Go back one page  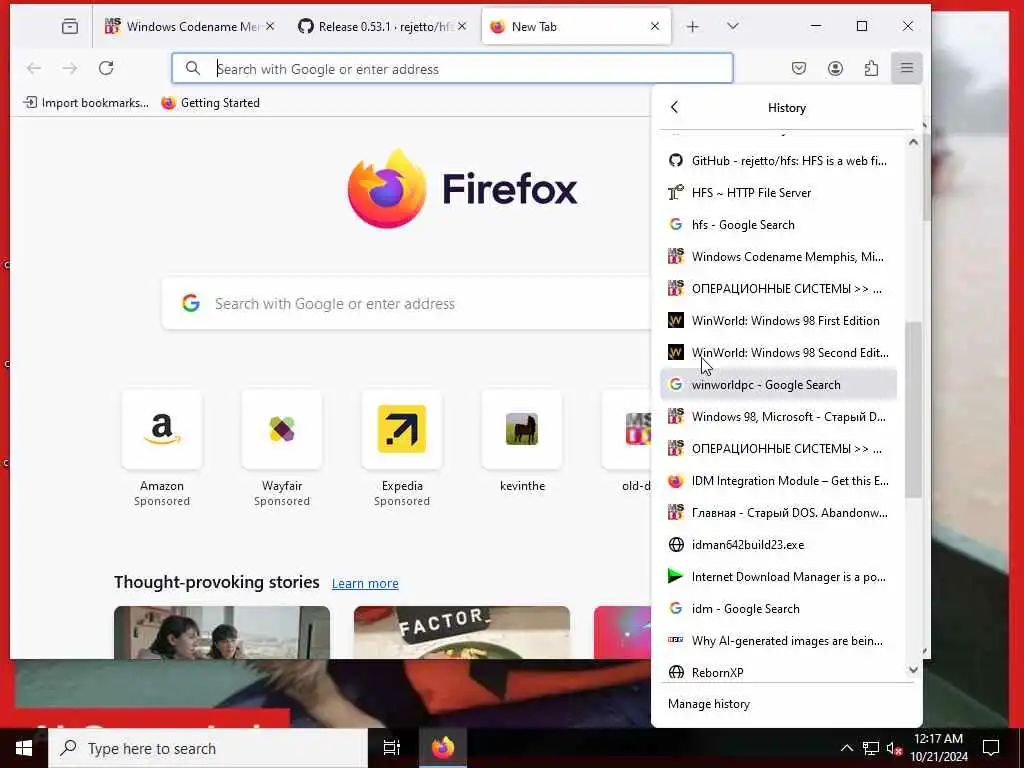pyautogui.click(x=34, y=68)
